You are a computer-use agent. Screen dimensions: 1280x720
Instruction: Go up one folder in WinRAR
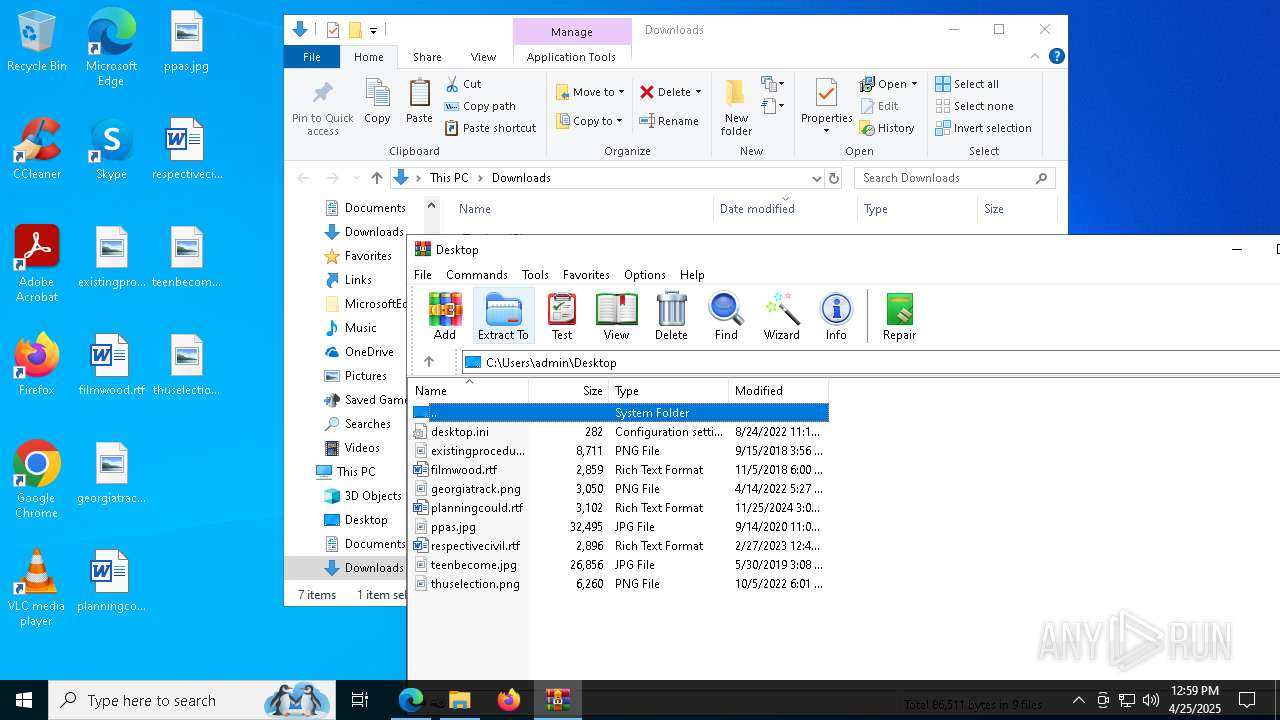tap(429, 362)
